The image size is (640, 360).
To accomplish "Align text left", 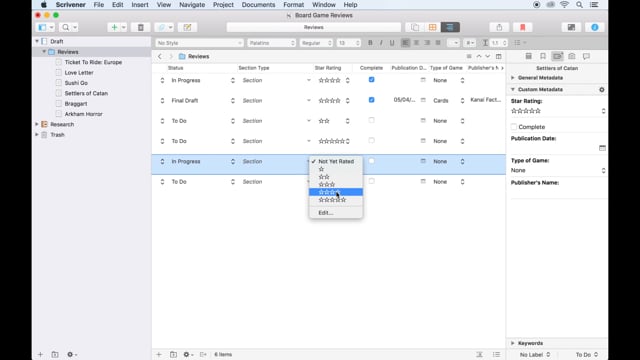I will pyautogui.click(x=405, y=43).
